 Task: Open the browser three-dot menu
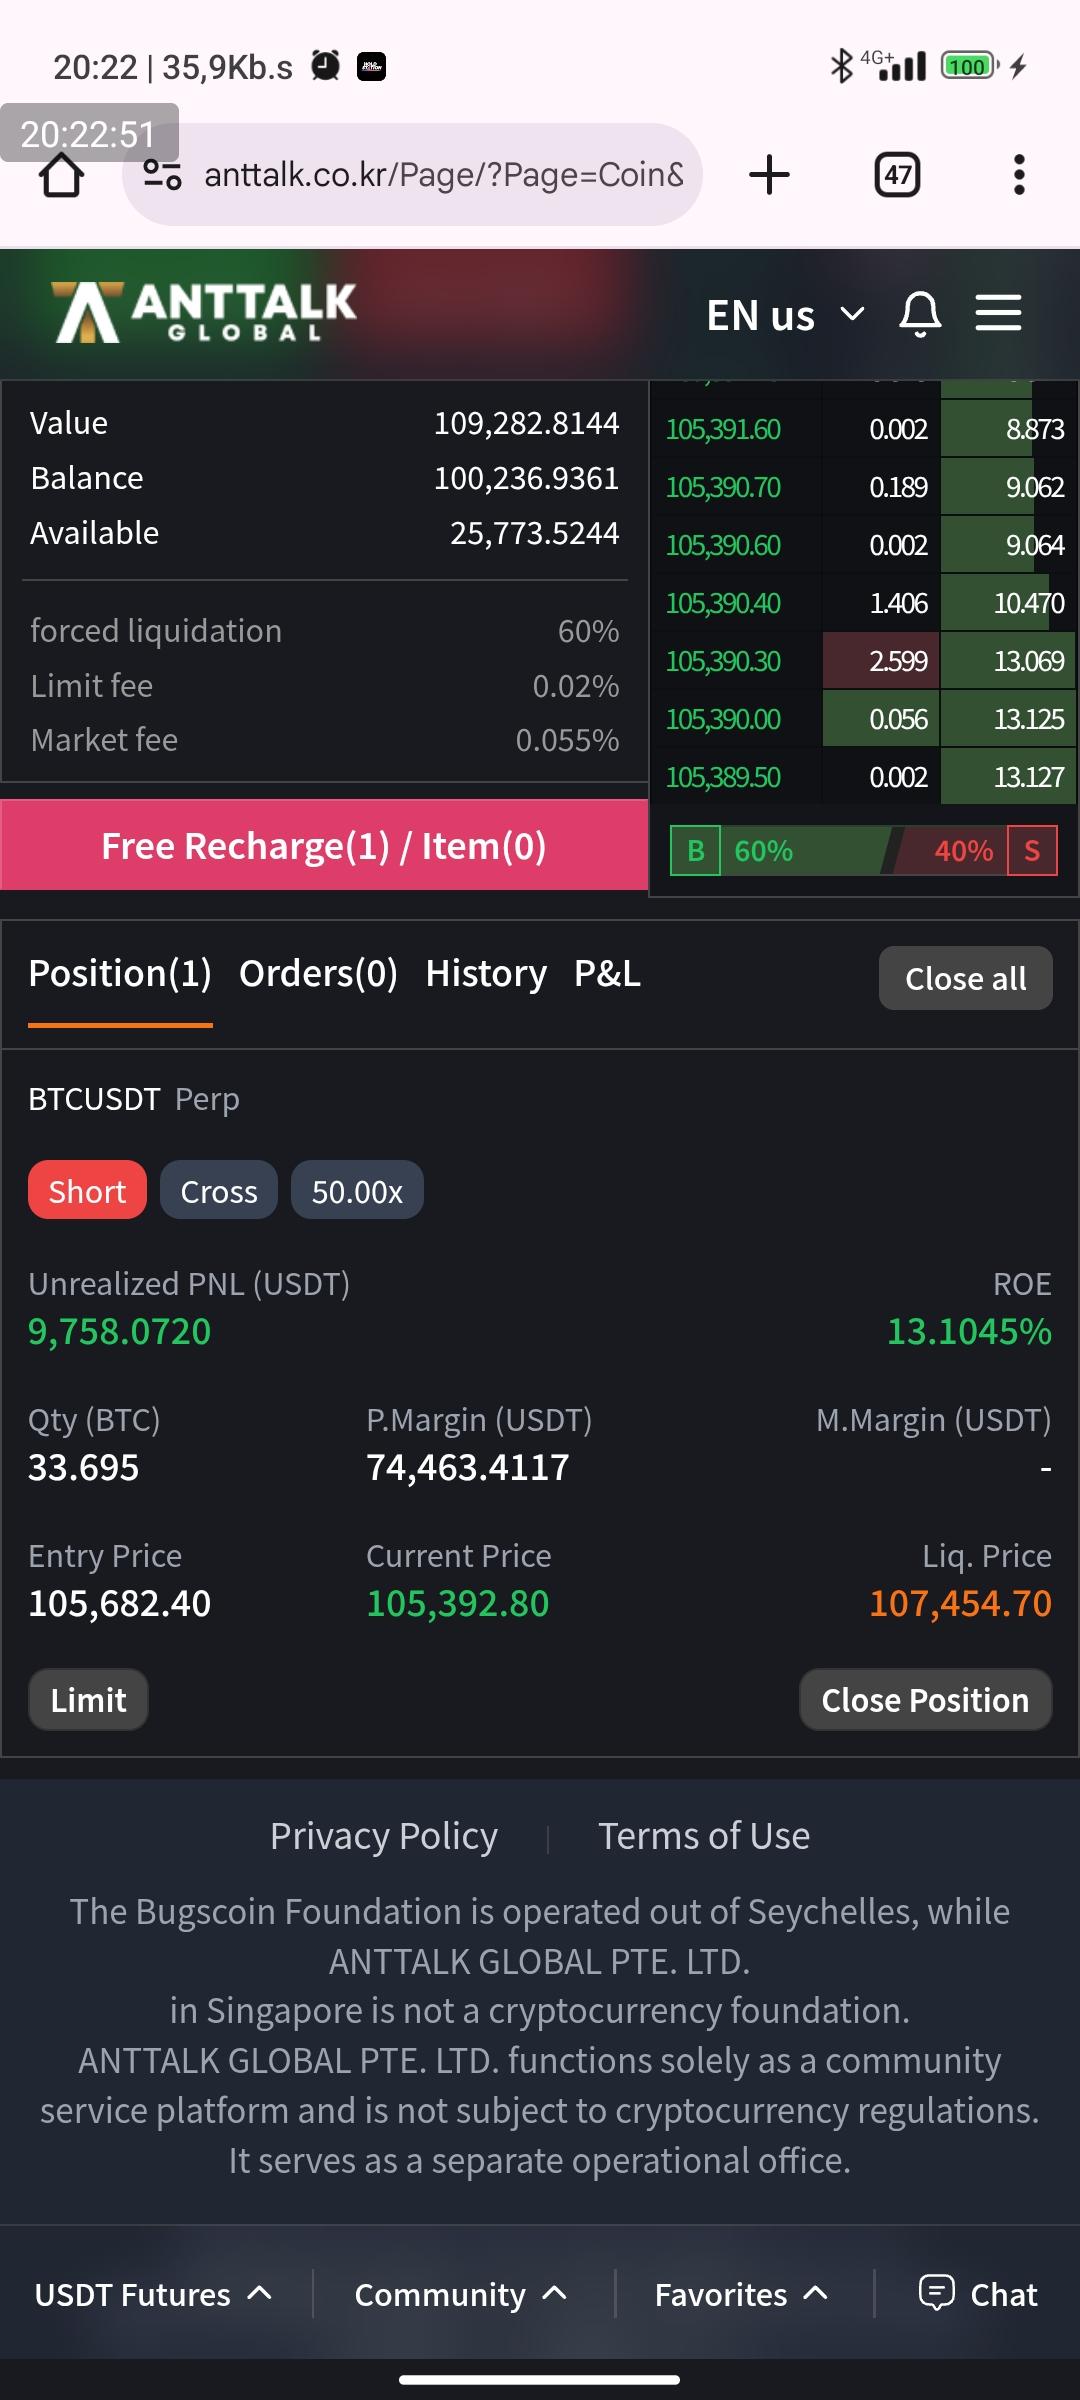point(1018,175)
